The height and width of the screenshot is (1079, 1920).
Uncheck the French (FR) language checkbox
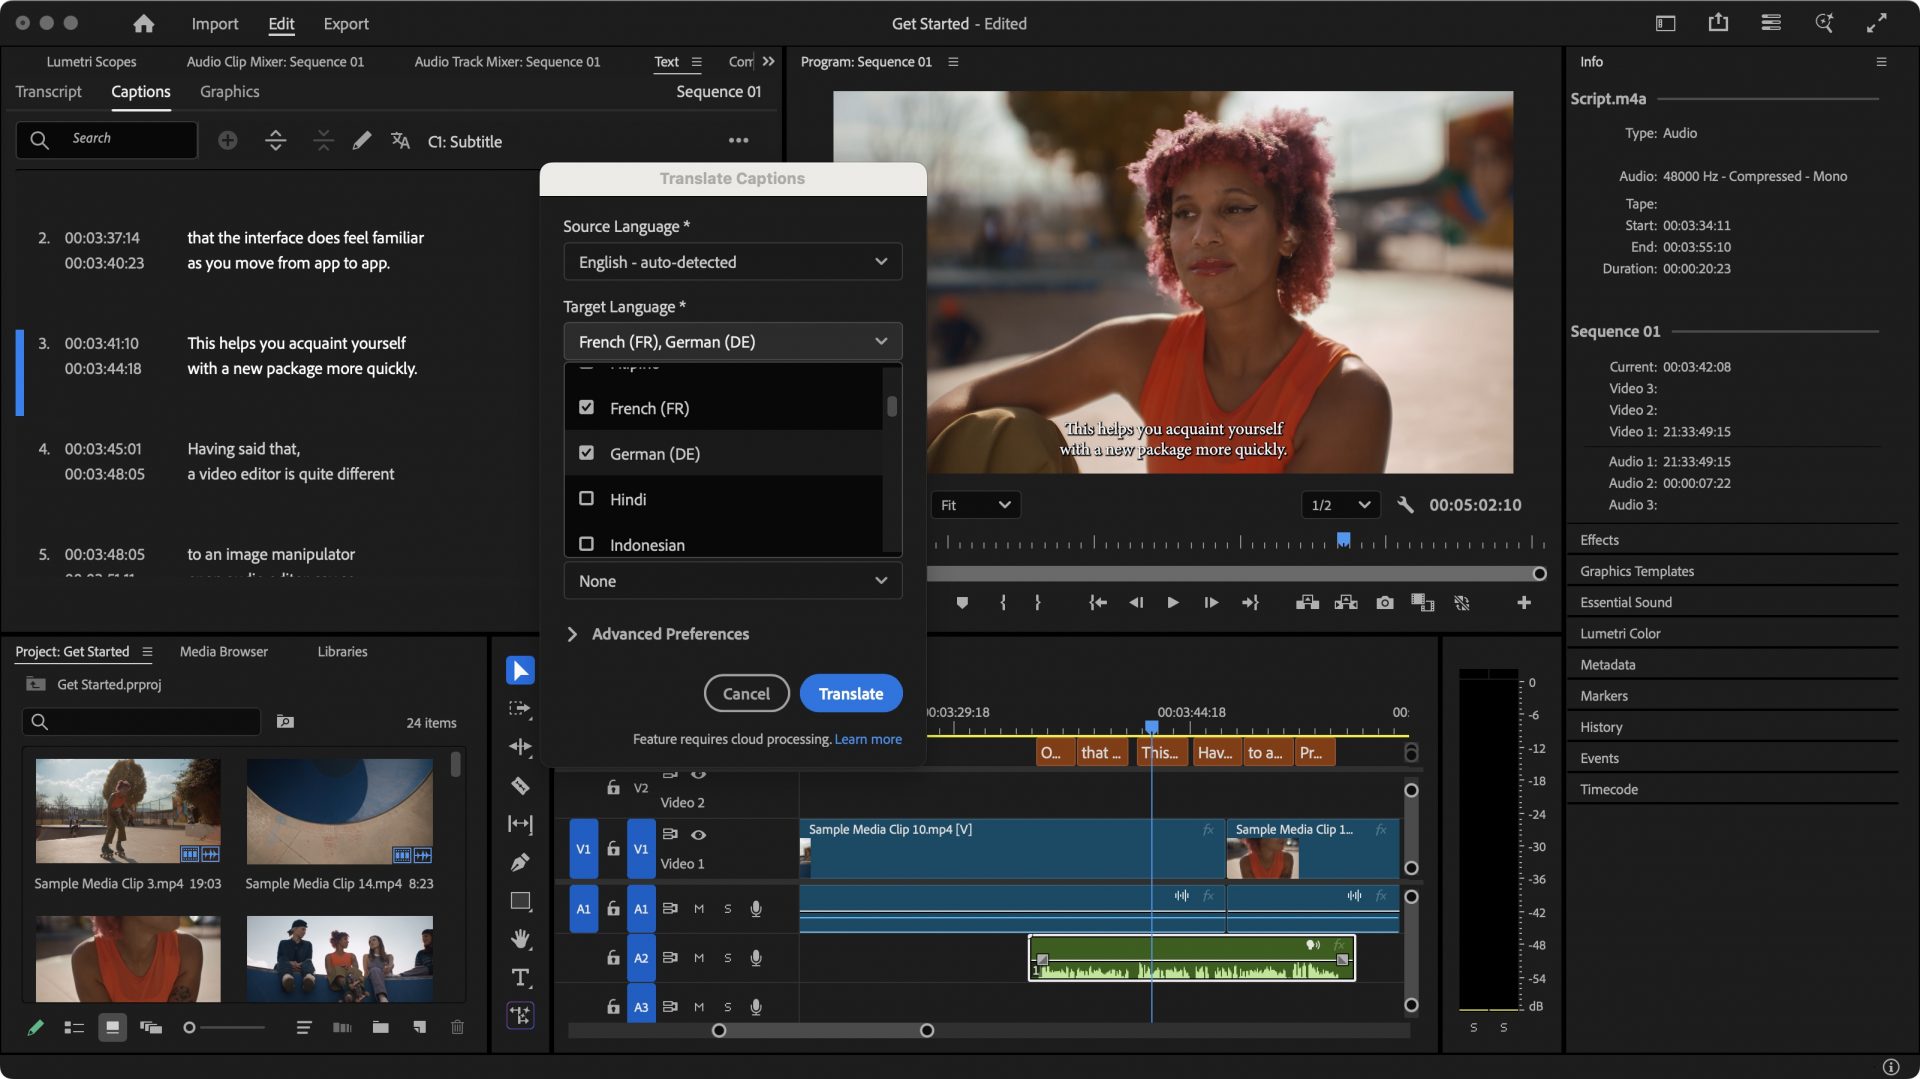pos(587,408)
